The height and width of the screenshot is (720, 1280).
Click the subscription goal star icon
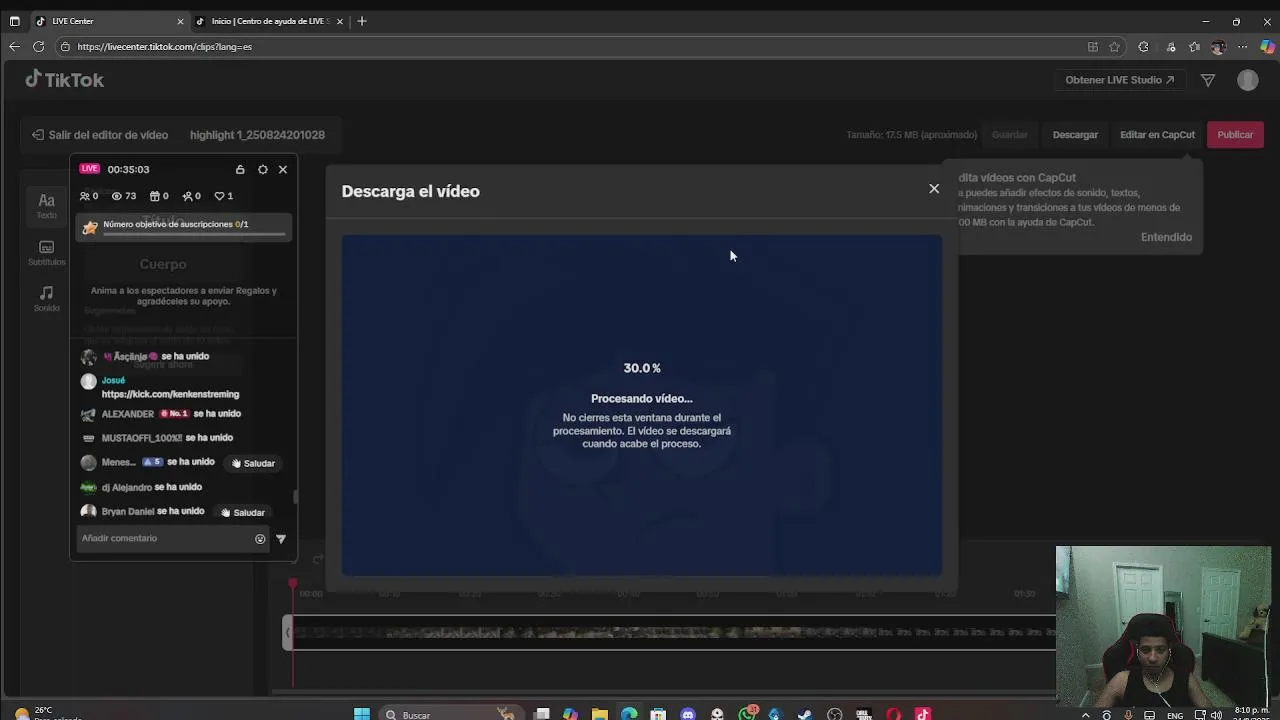click(x=90, y=227)
